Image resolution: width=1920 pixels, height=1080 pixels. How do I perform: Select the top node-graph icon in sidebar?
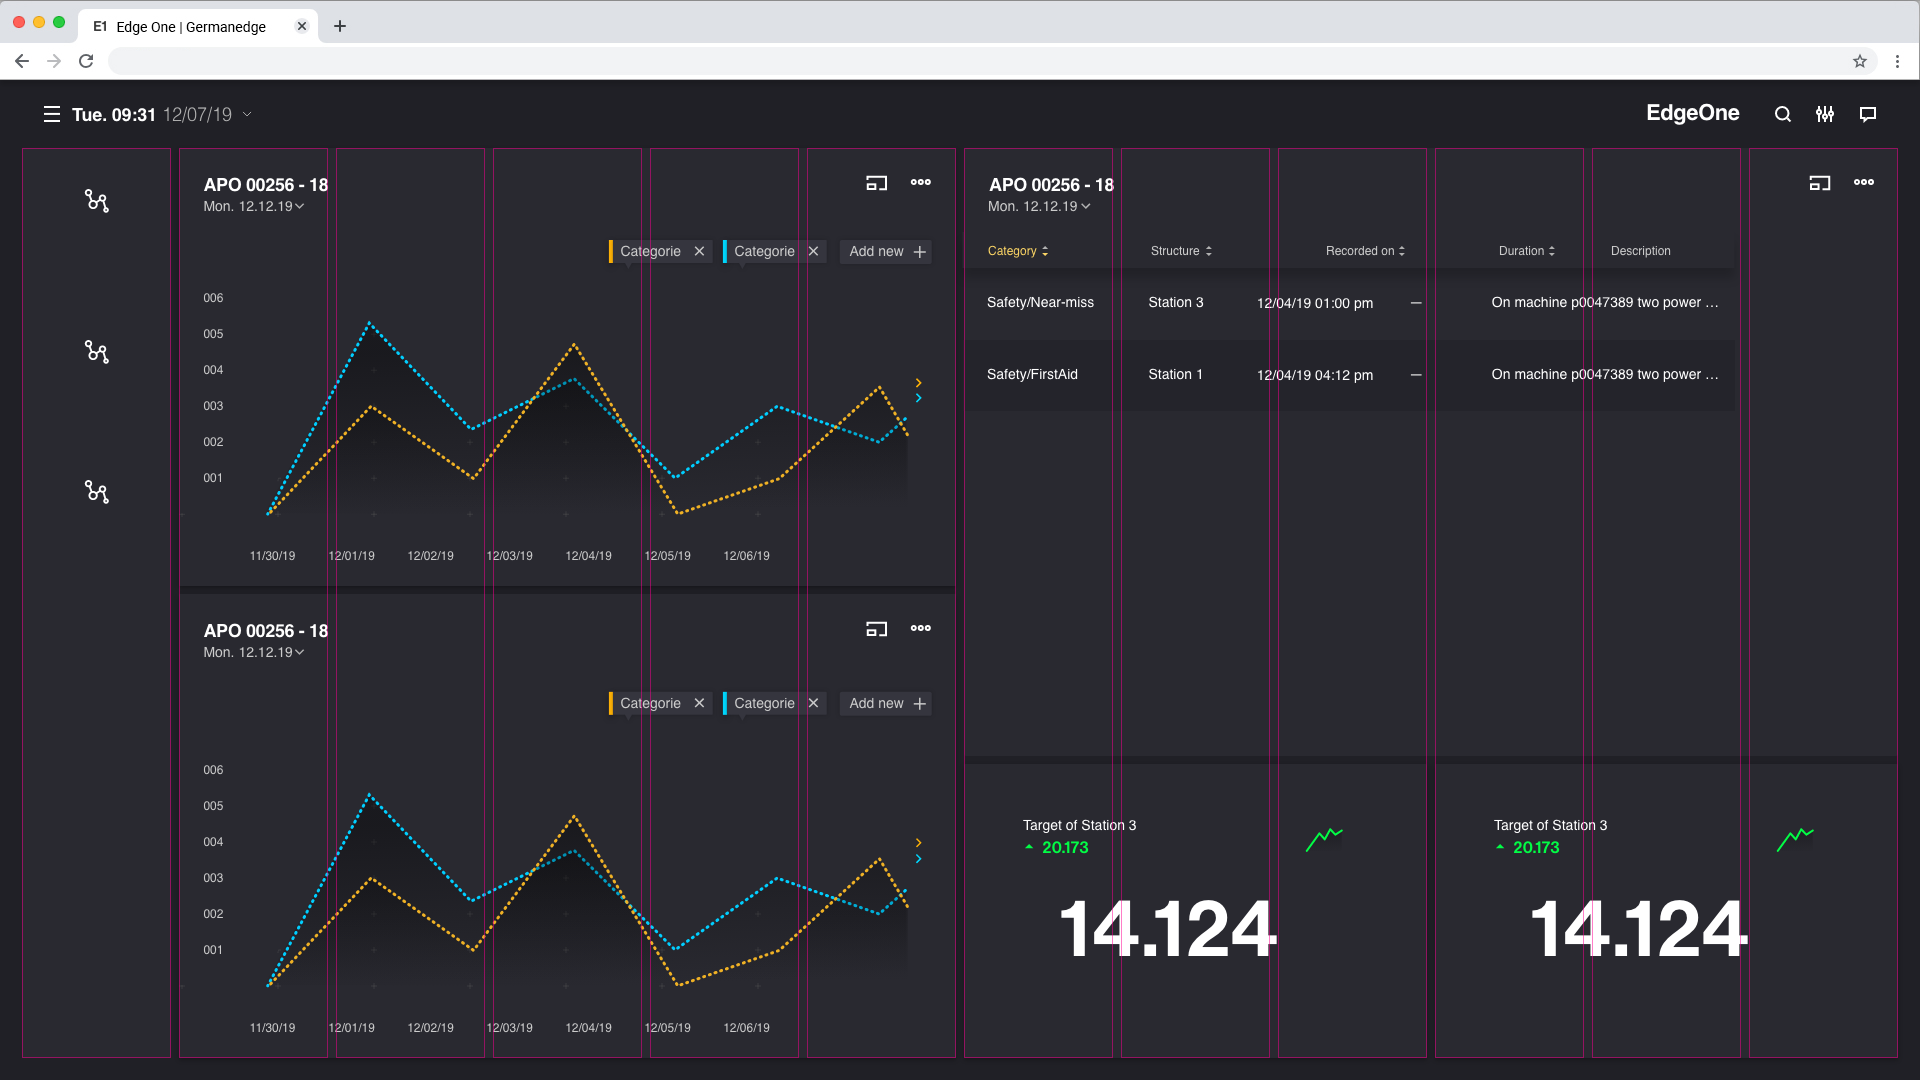(x=96, y=201)
